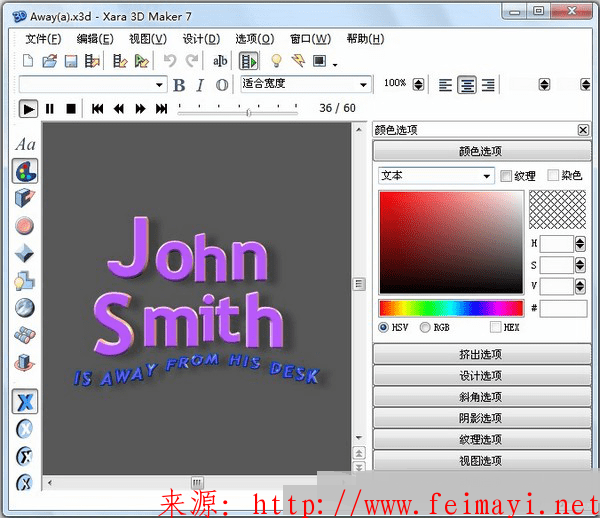Image resolution: width=600 pixels, height=518 pixels.
Task: Open display options dropdown arrow
Action: pos(335,65)
